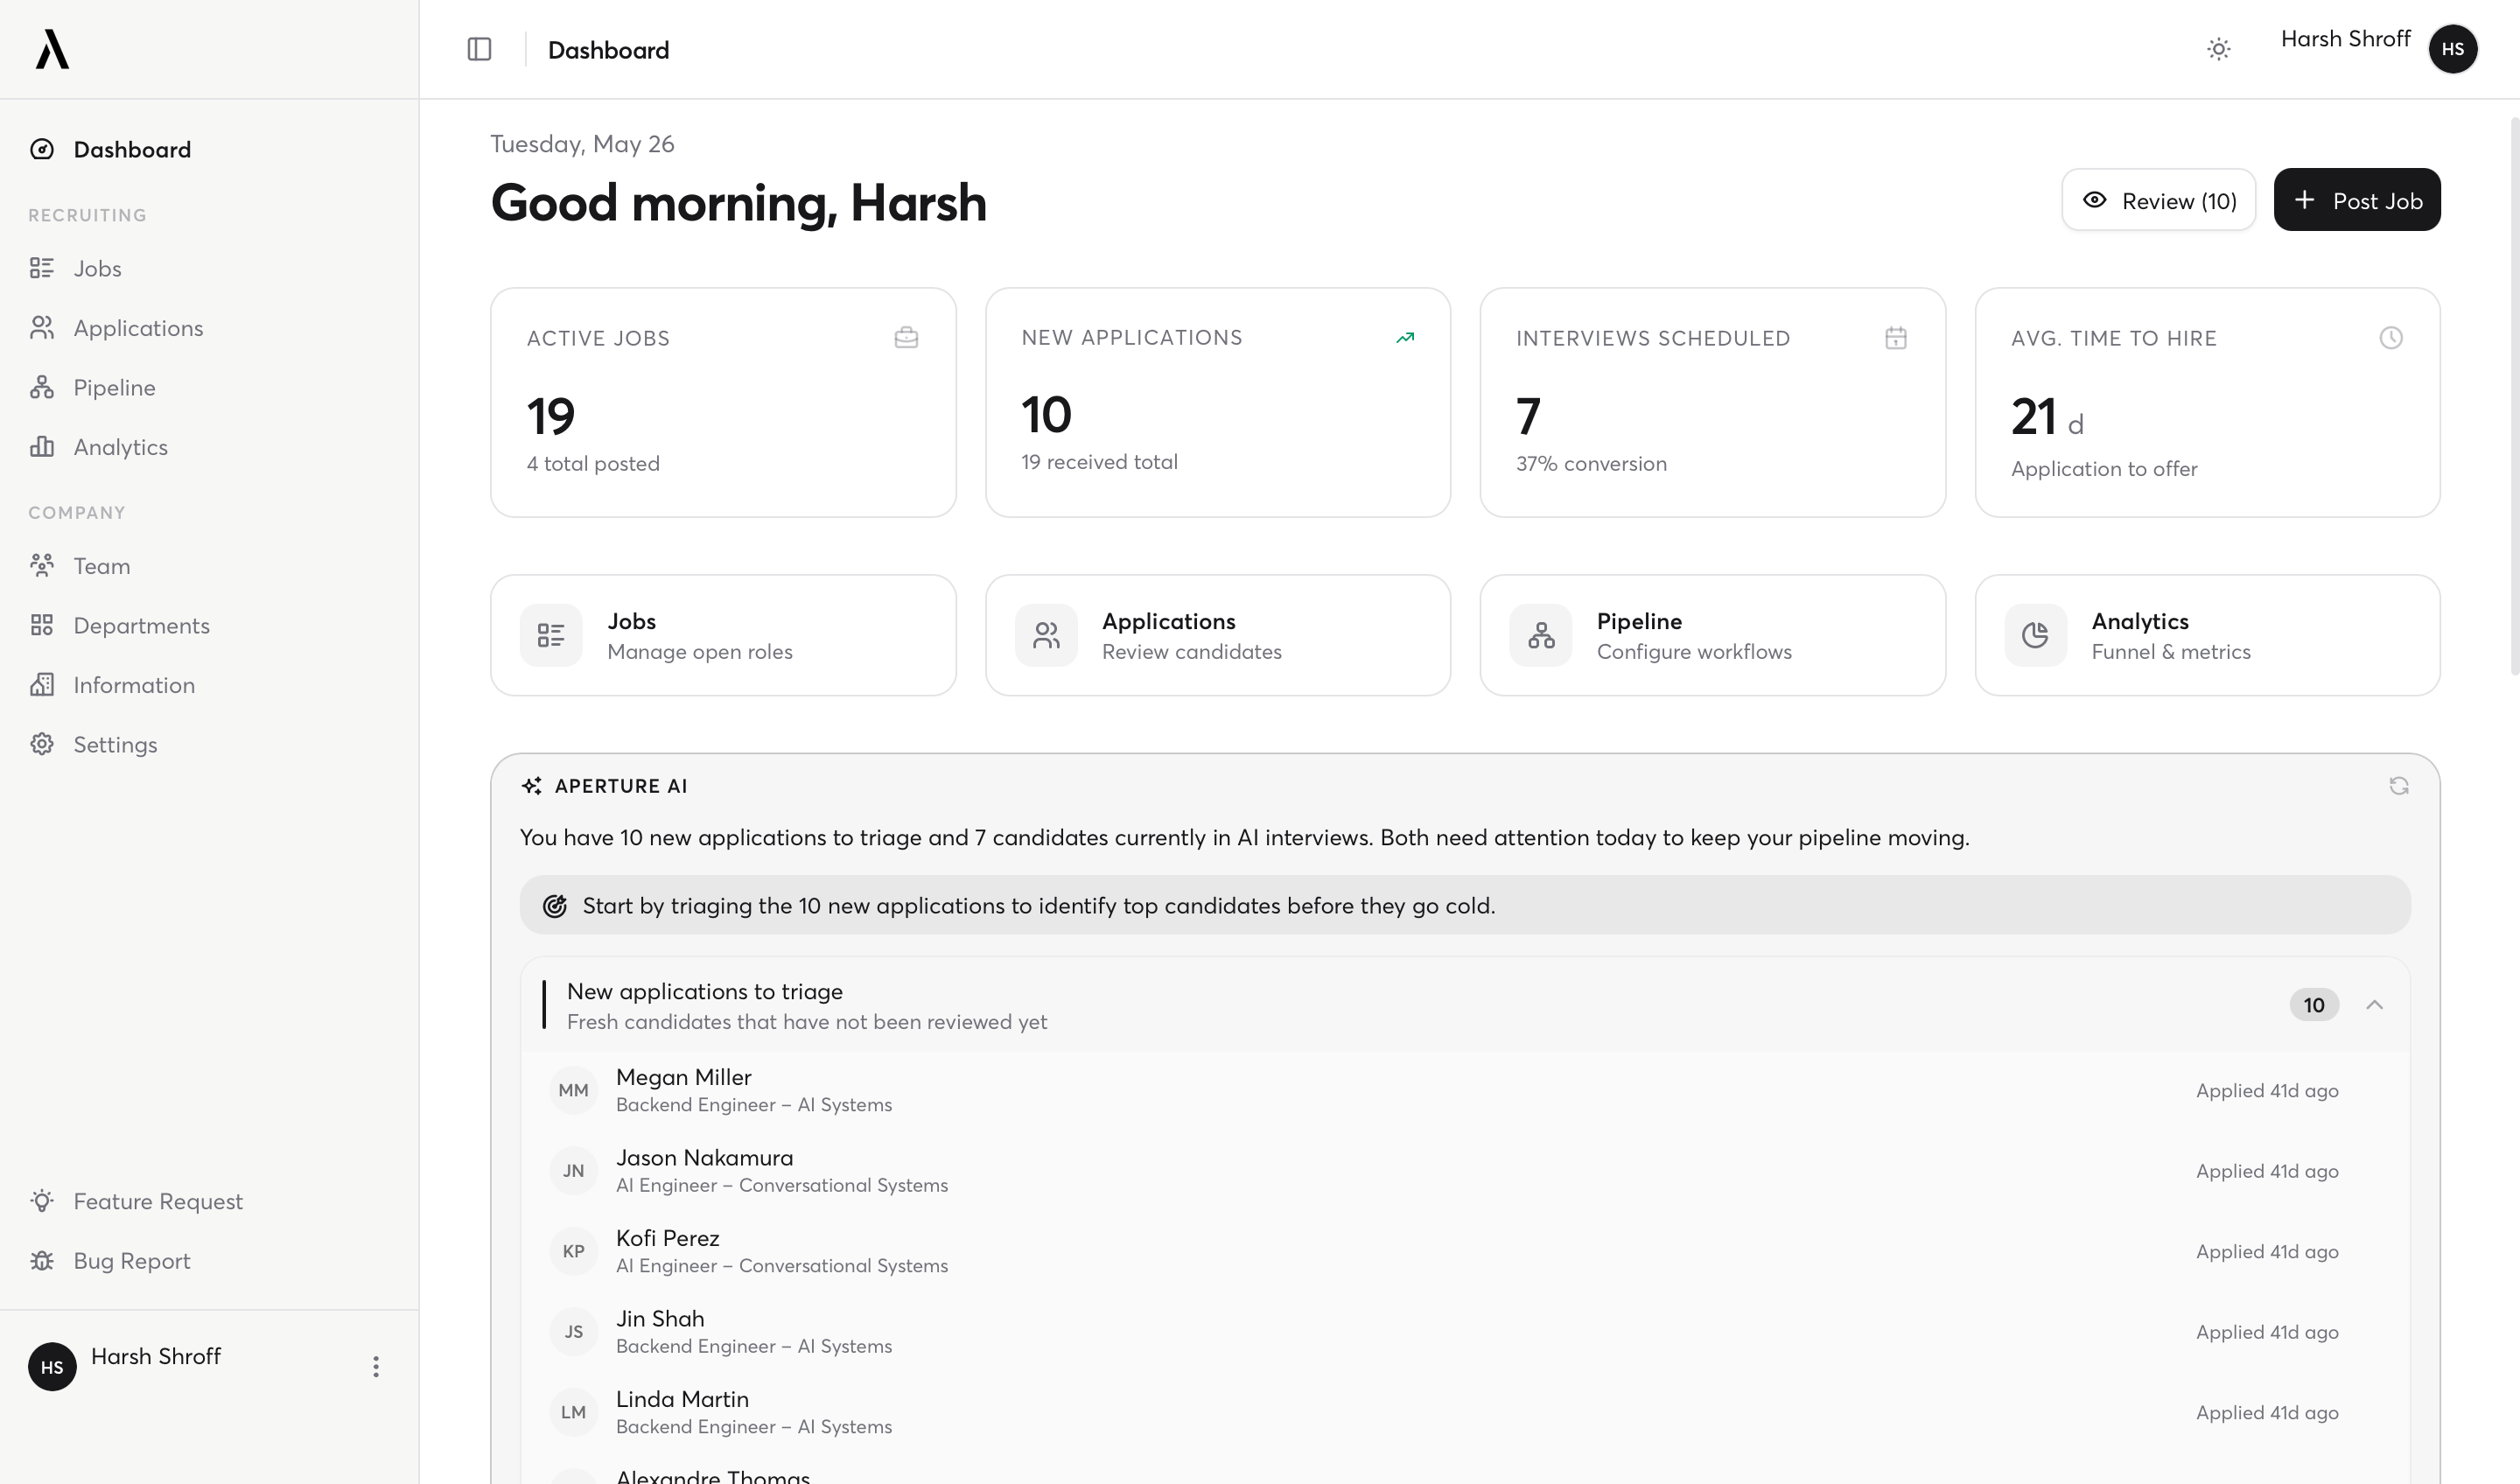Click the trending arrow icon on New Applications
This screenshot has width=2520, height=1484.
click(x=1405, y=338)
